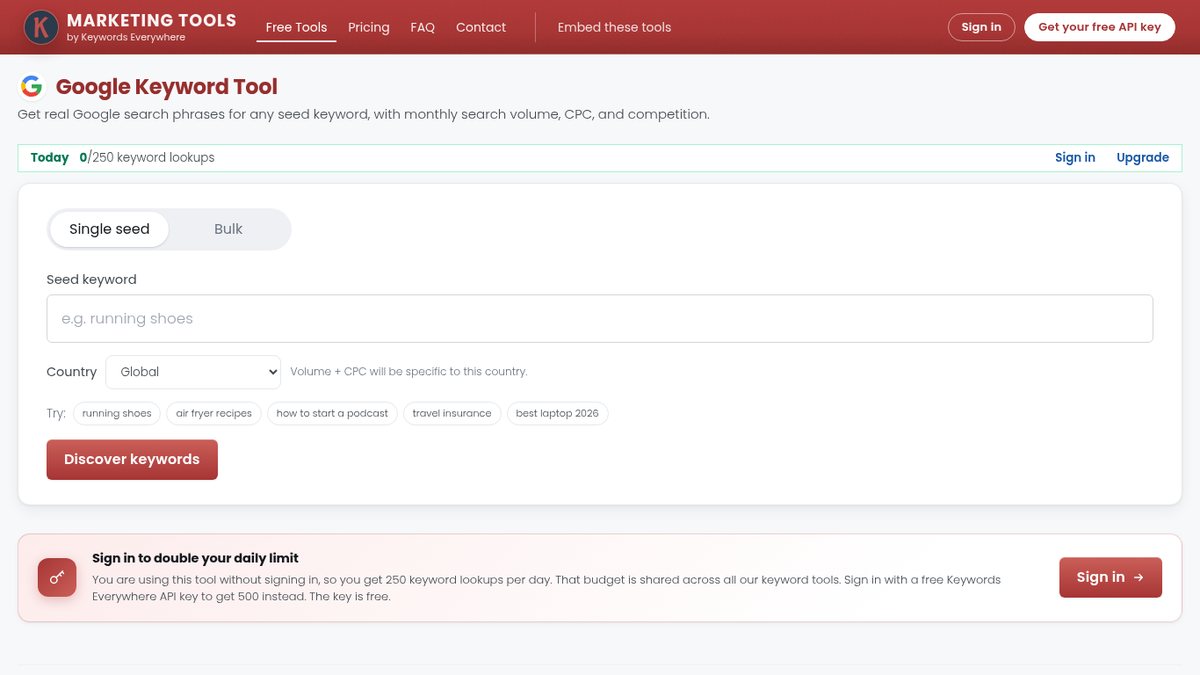Click the 0/250 keyword lookups text
Viewport: 1200px width, 675px height.
click(147, 157)
